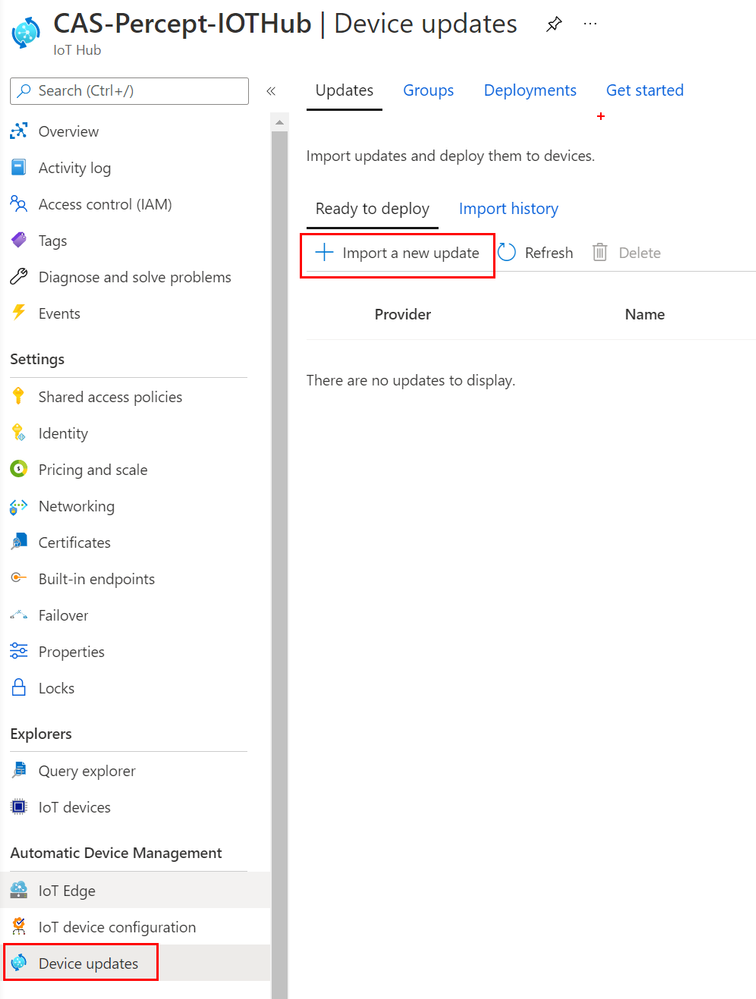Select the Ready to deploy sub-tab

click(x=372, y=208)
